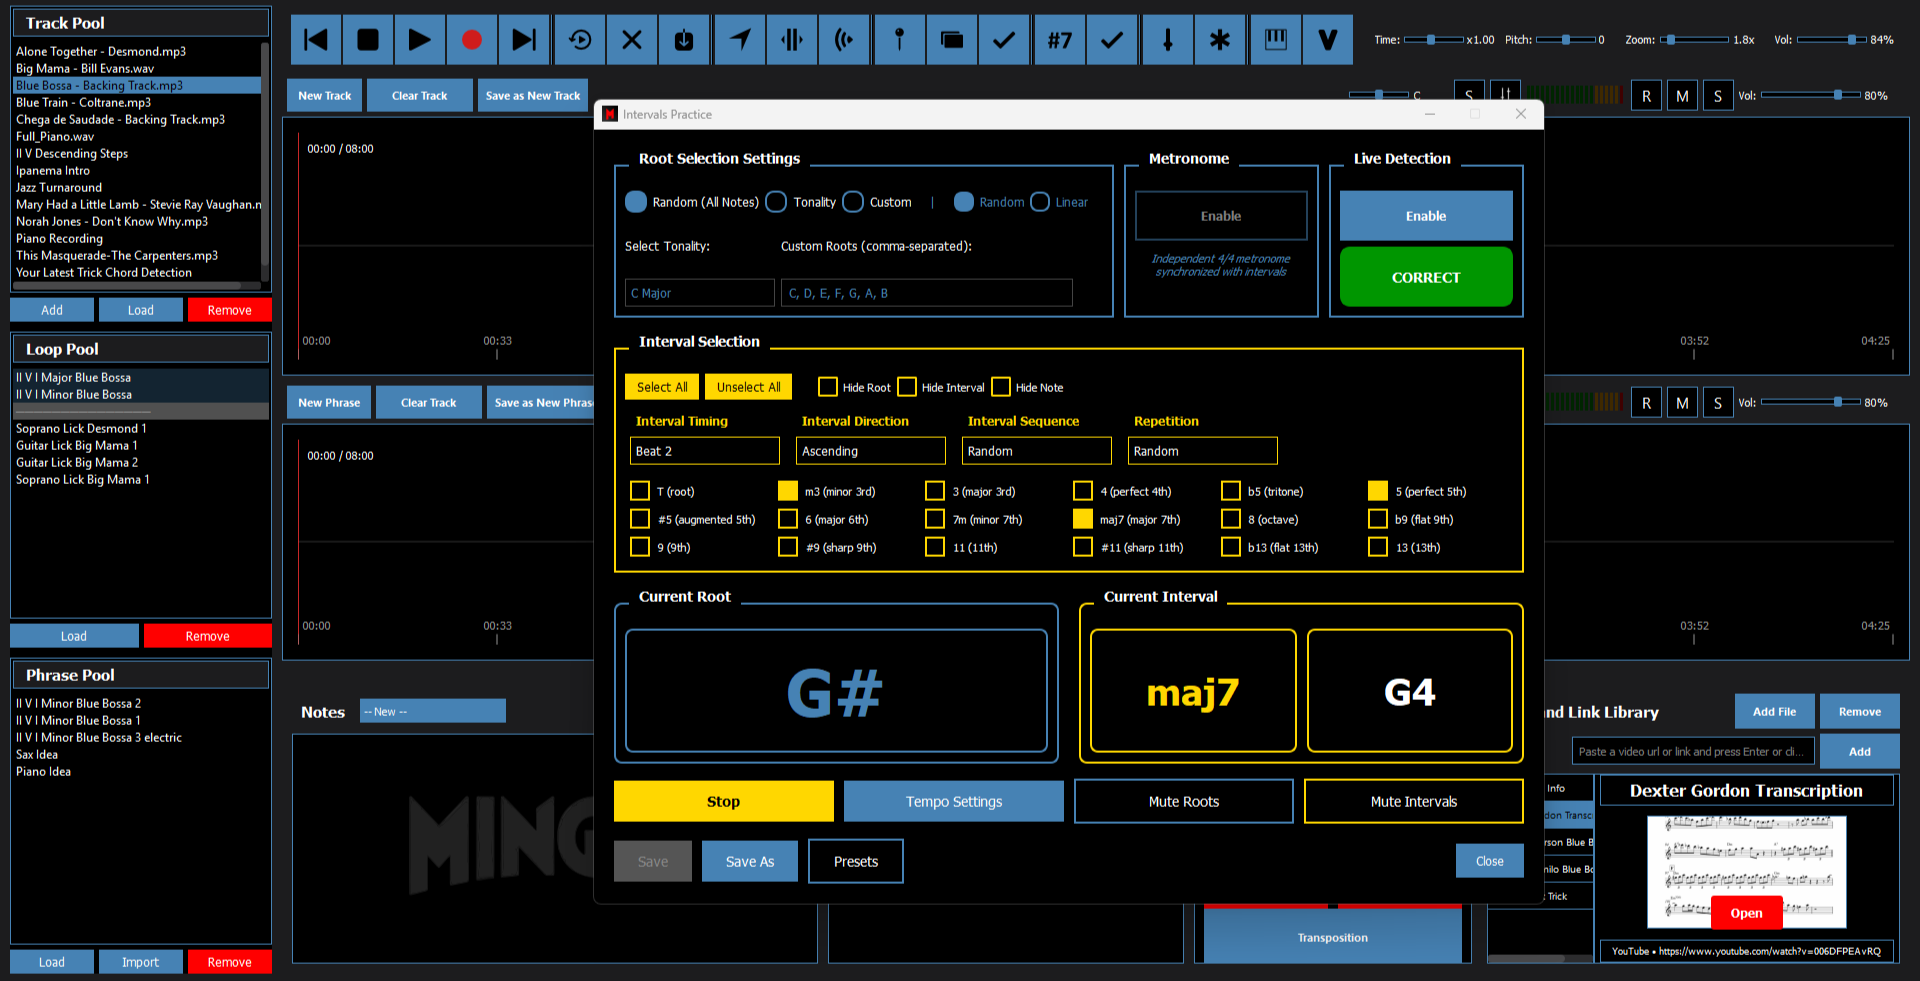
Task: Enable the b5 (tritone) interval checkbox
Action: pyautogui.click(x=1230, y=491)
